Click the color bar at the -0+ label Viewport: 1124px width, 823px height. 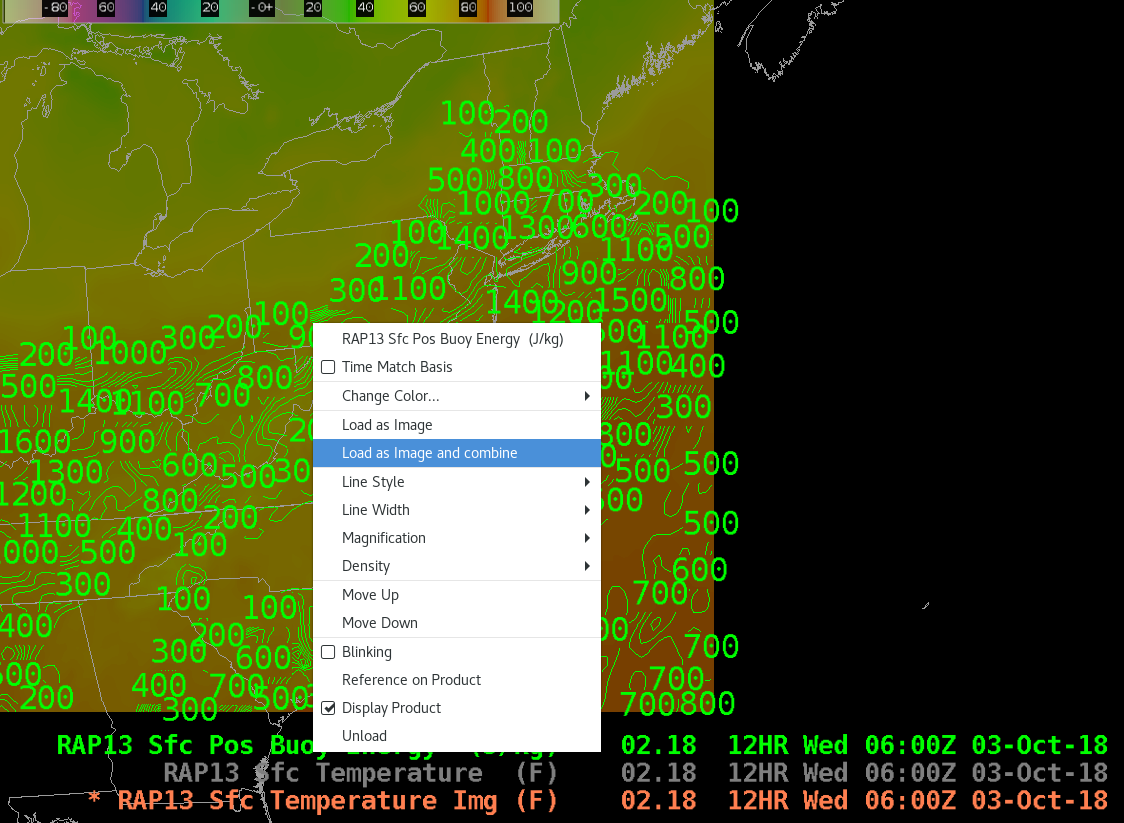(261, 8)
